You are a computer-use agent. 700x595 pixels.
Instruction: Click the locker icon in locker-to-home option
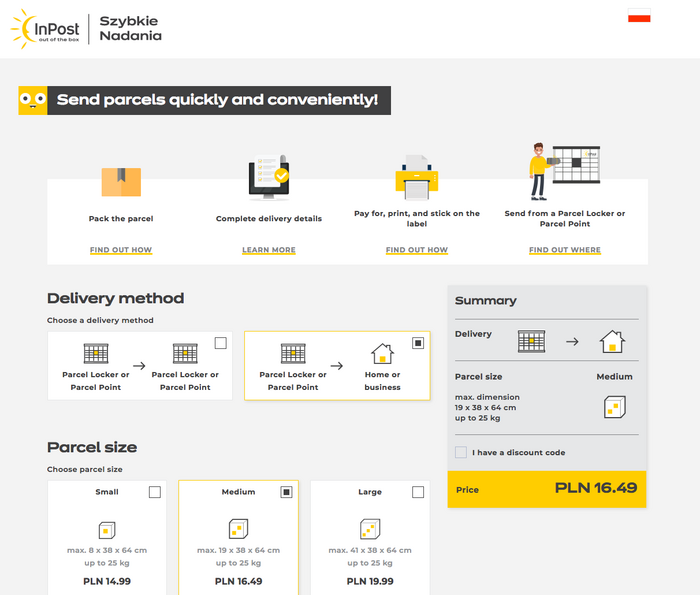coord(293,354)
